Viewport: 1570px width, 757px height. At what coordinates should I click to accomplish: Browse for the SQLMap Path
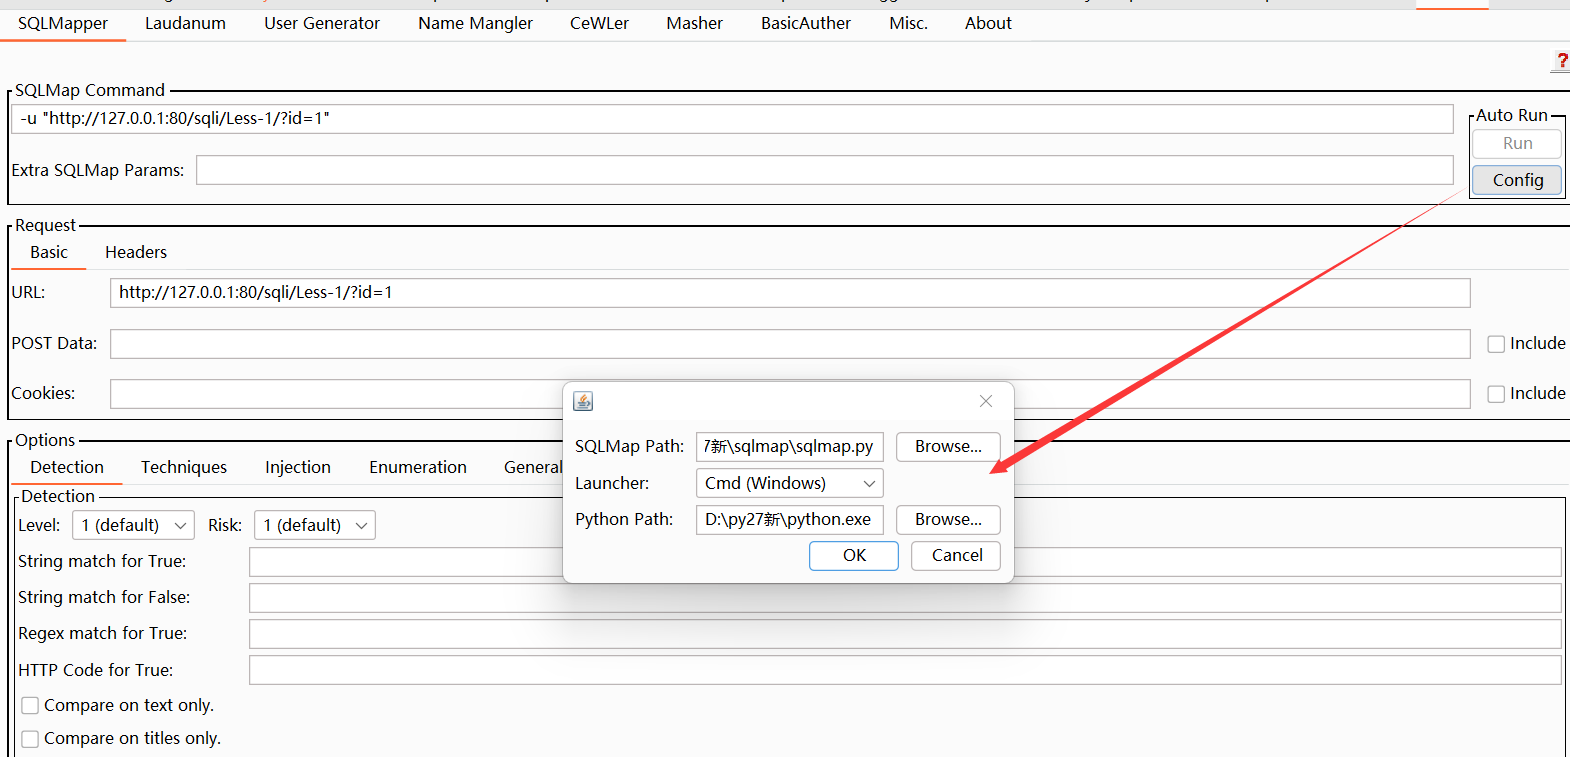[948, 446]
